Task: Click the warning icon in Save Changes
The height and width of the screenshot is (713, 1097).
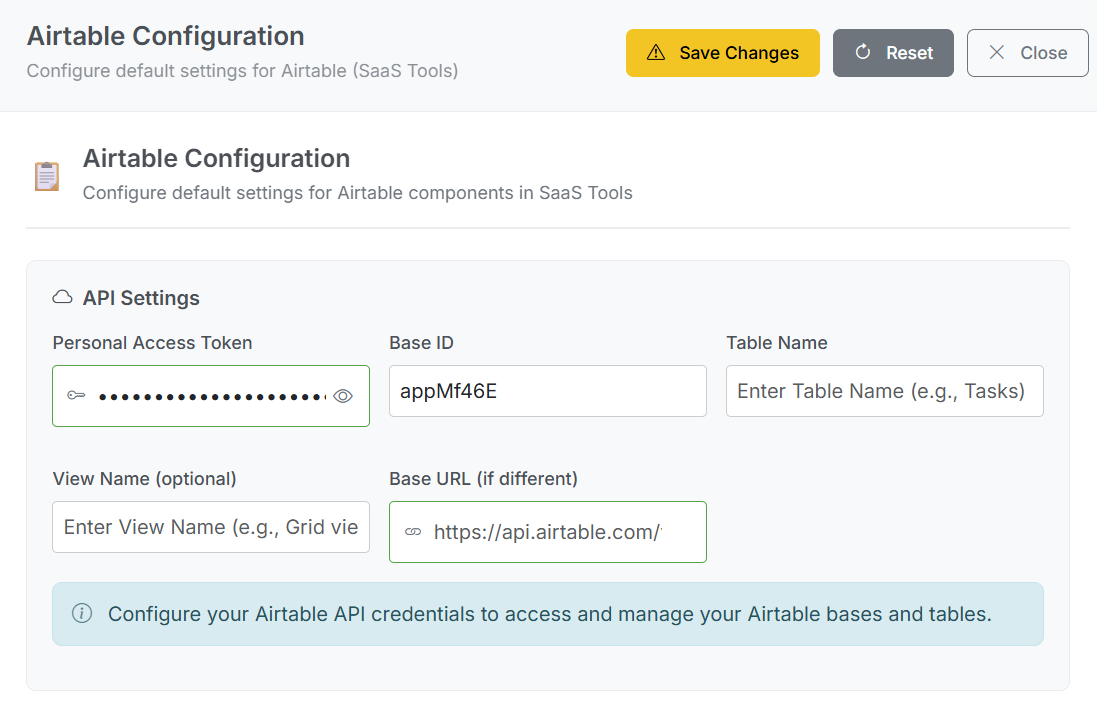Action: tap(656, 52)
